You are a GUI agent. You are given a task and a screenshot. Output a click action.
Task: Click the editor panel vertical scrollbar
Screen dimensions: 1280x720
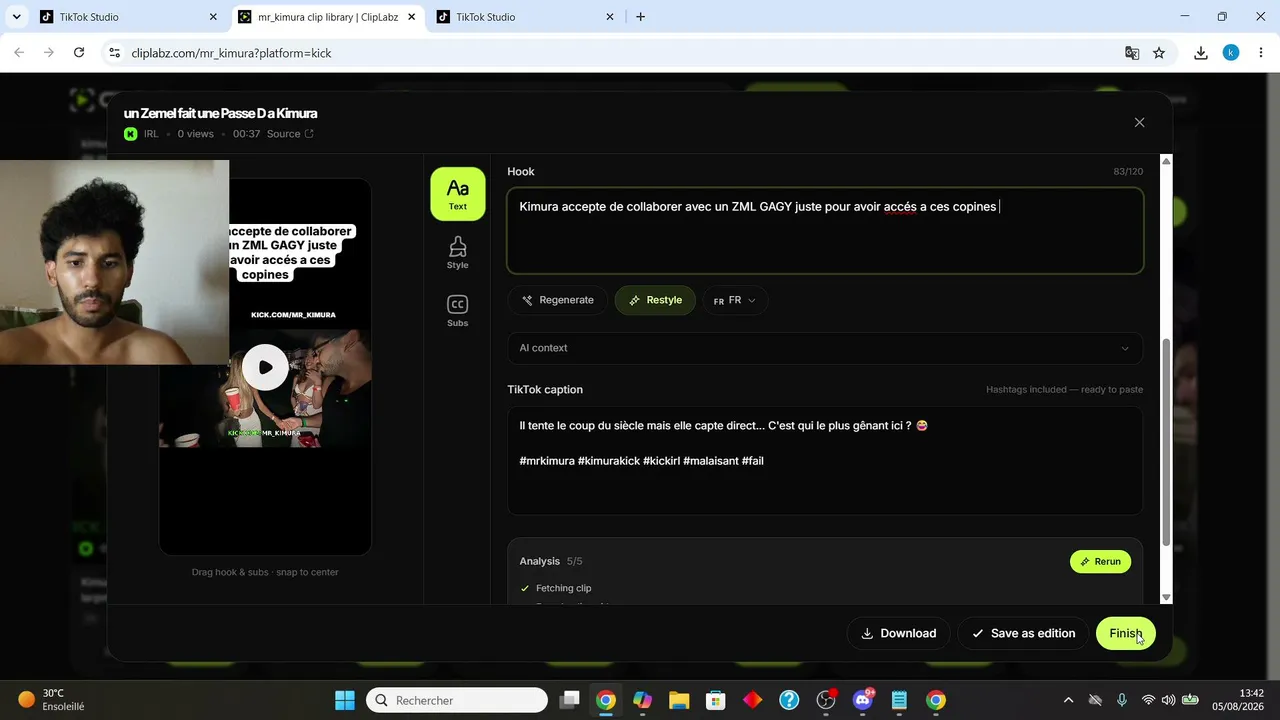tap(1166, 440)
